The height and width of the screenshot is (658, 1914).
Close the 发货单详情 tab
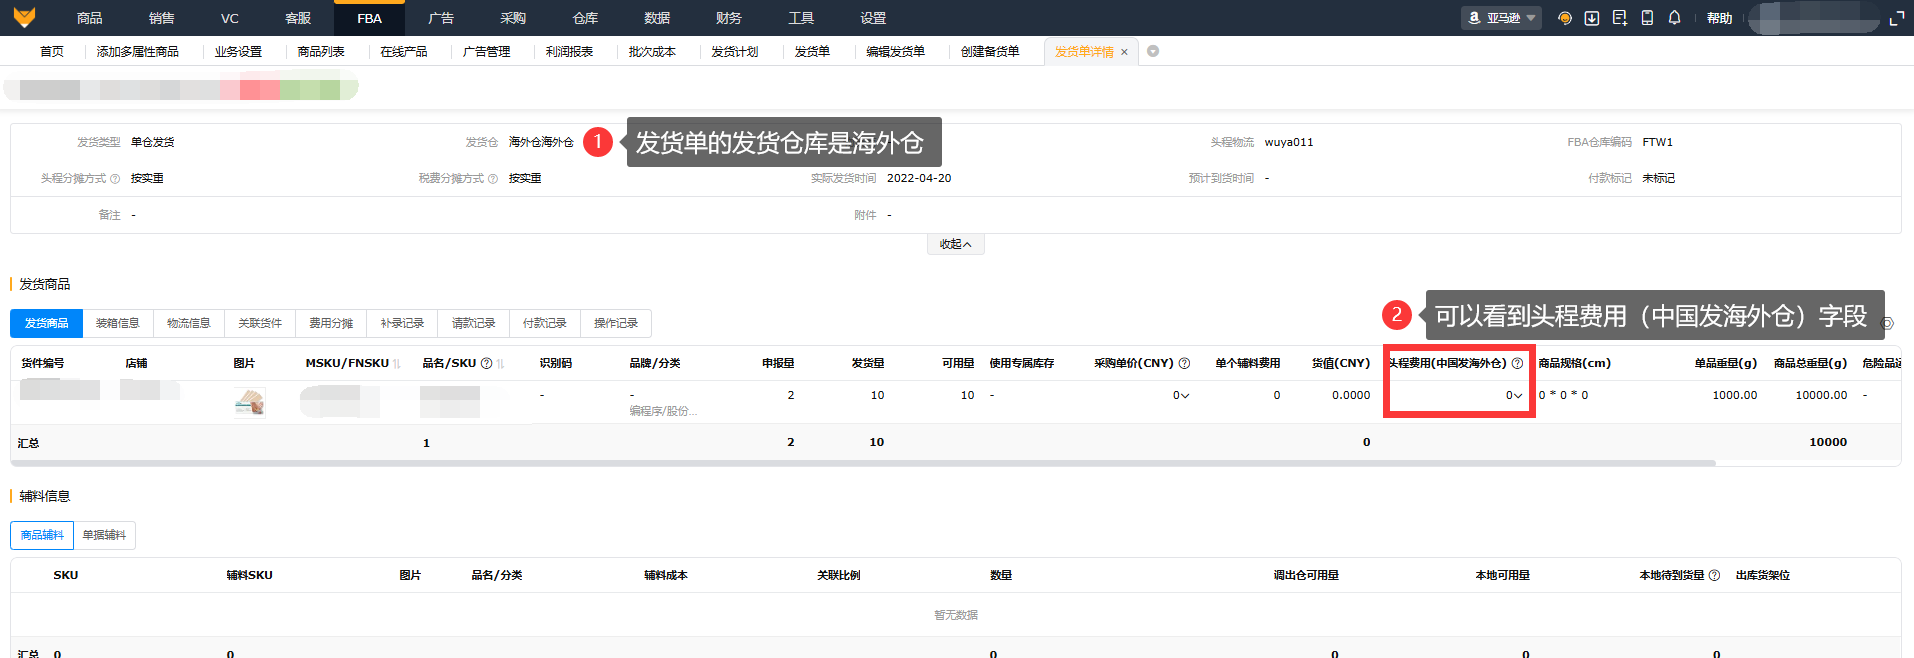point(1124,52)
